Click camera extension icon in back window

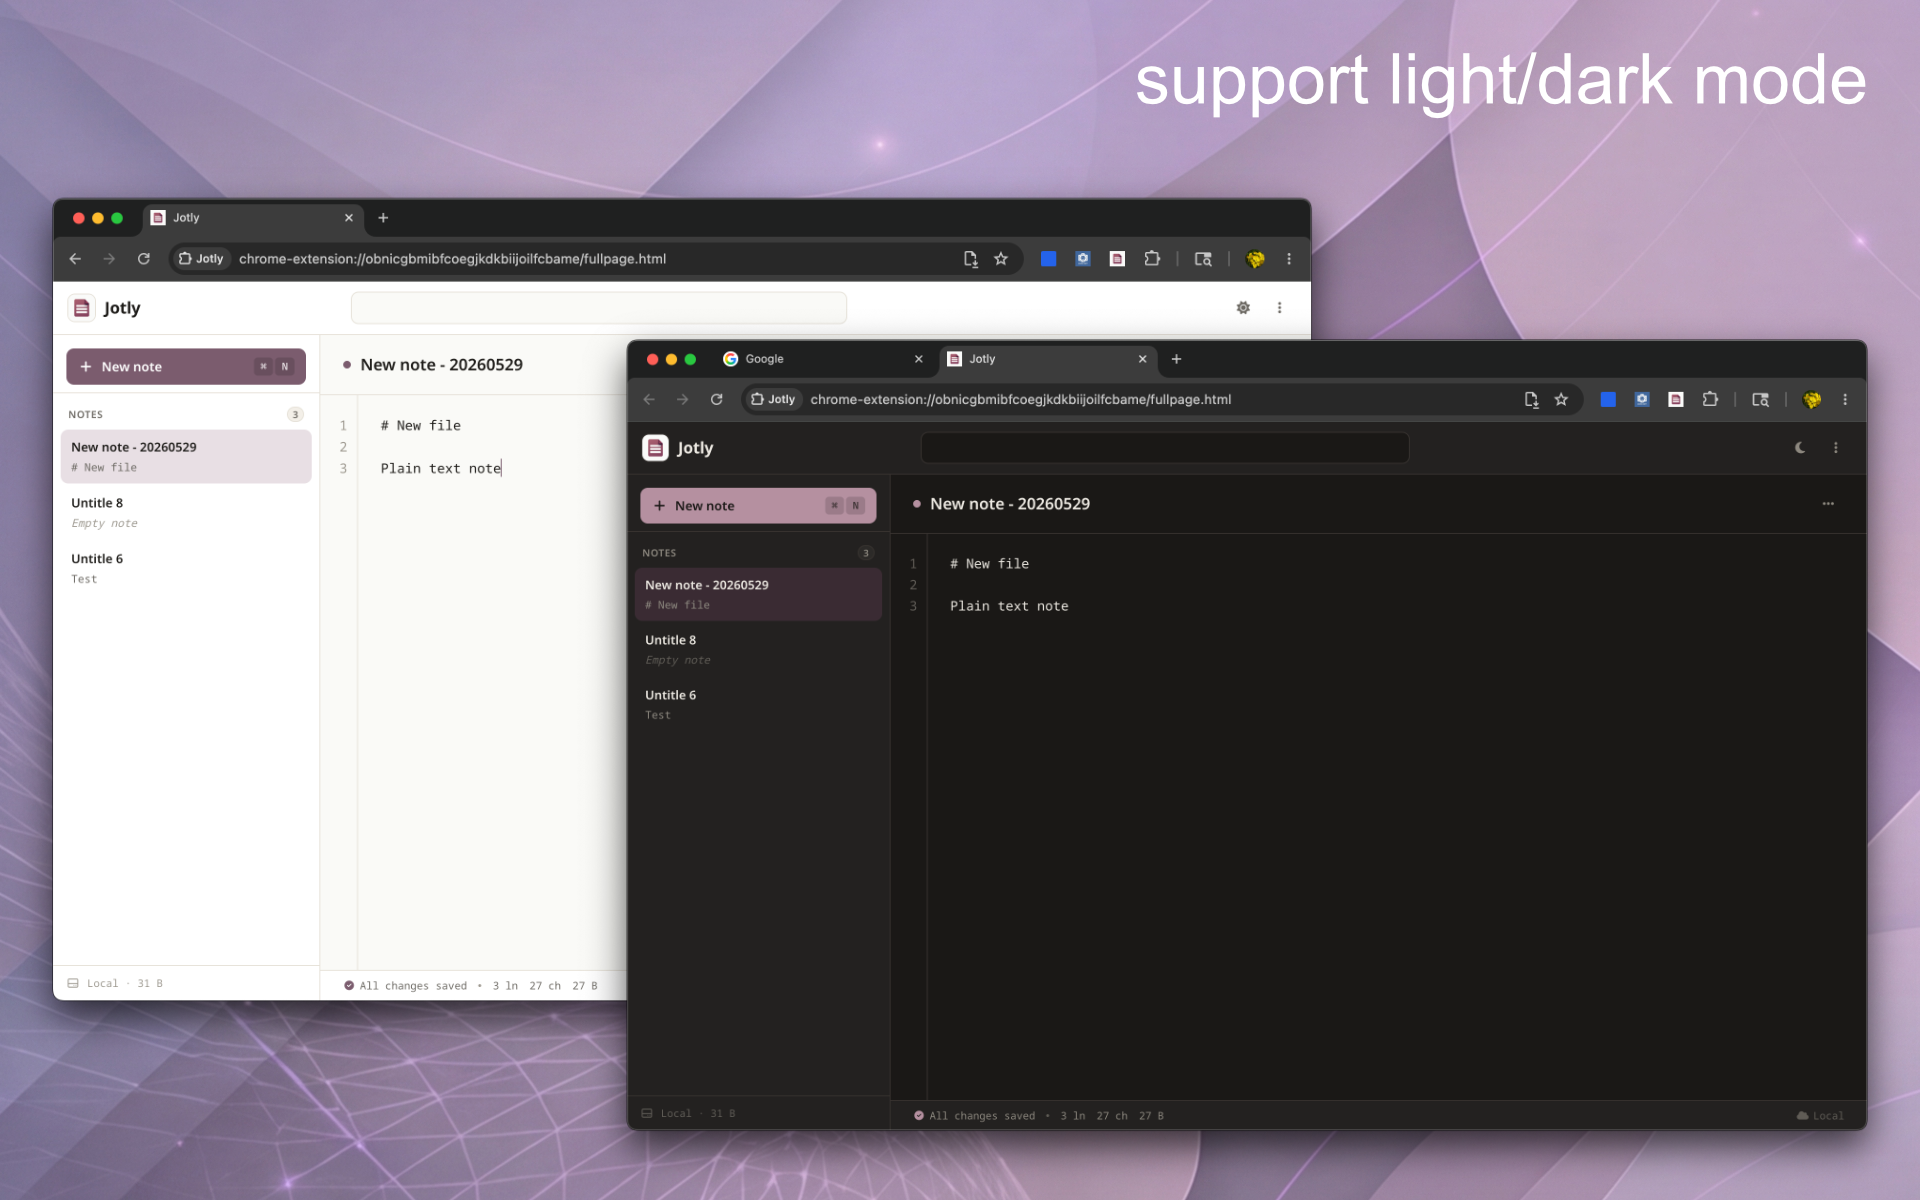tap(1083, 259)
